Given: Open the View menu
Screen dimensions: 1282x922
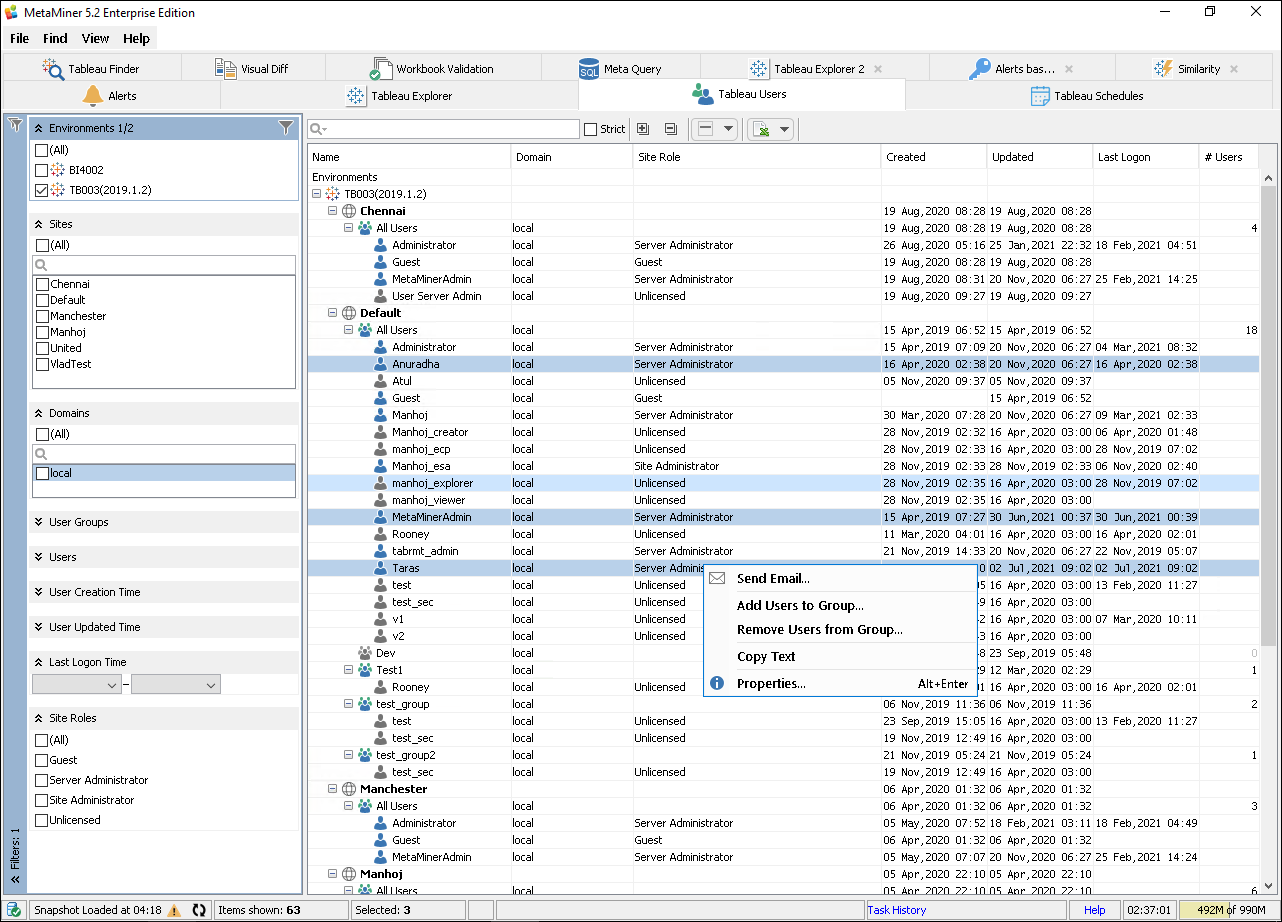Looking at the screenshot, I should tap(96, 38).
